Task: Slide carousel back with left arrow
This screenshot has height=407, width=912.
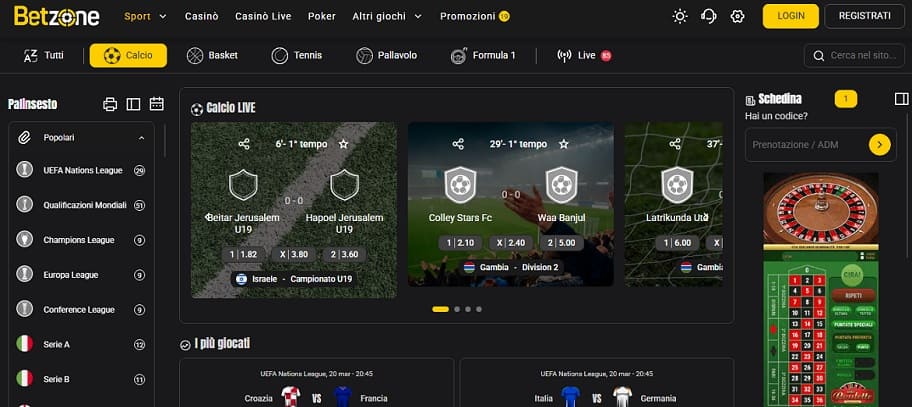Action: 208,217
